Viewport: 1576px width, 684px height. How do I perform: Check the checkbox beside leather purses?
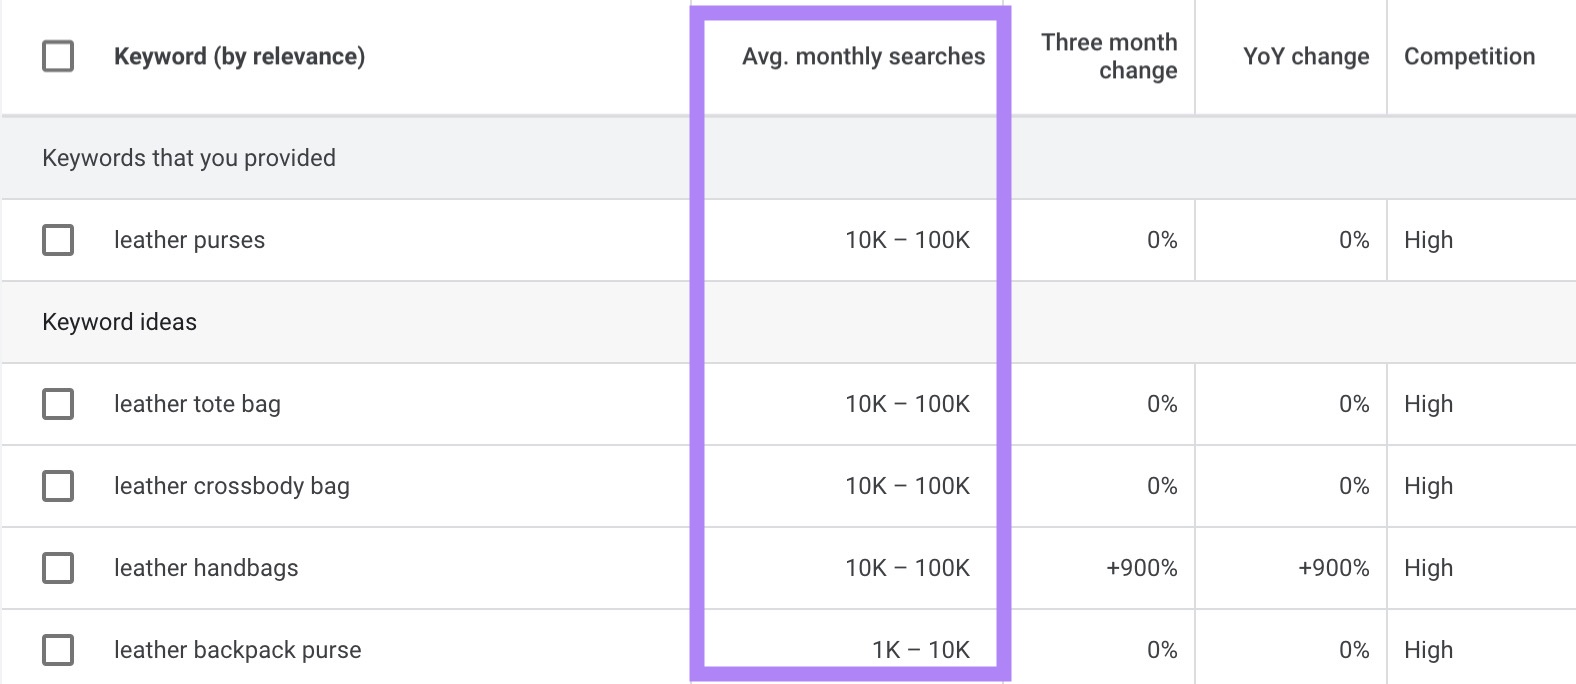[x=57, y=240]
